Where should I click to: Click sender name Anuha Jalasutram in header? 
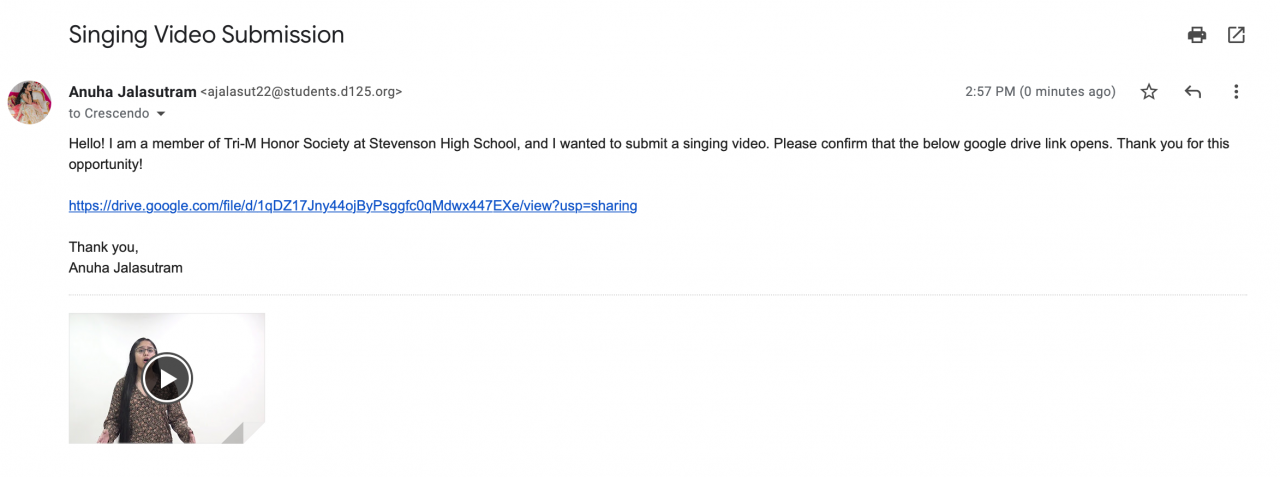(x=132, y=92)
